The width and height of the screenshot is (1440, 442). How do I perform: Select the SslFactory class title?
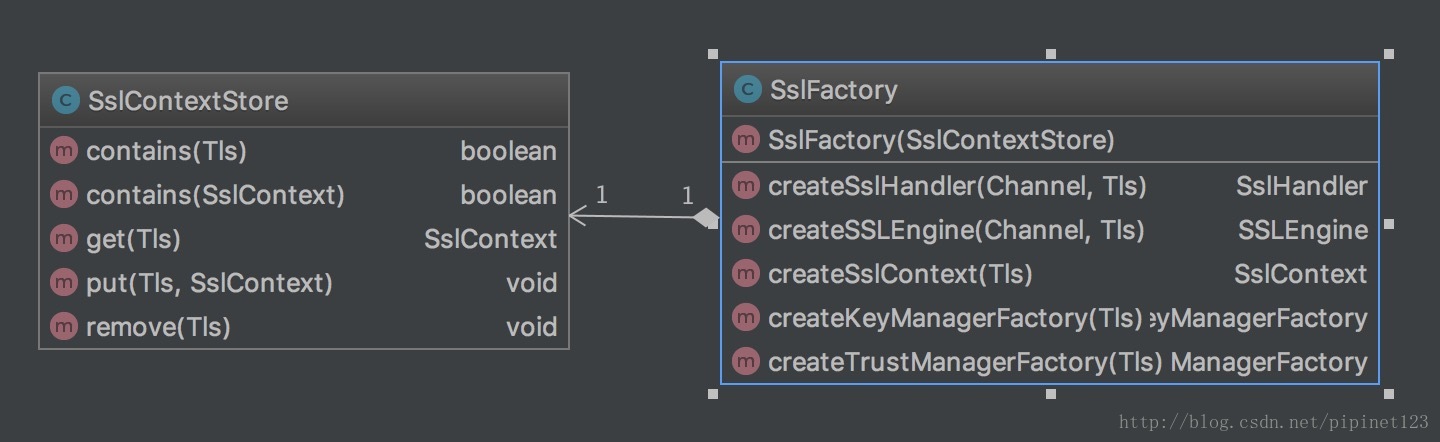pyautogui.click(x=833, y=90)
